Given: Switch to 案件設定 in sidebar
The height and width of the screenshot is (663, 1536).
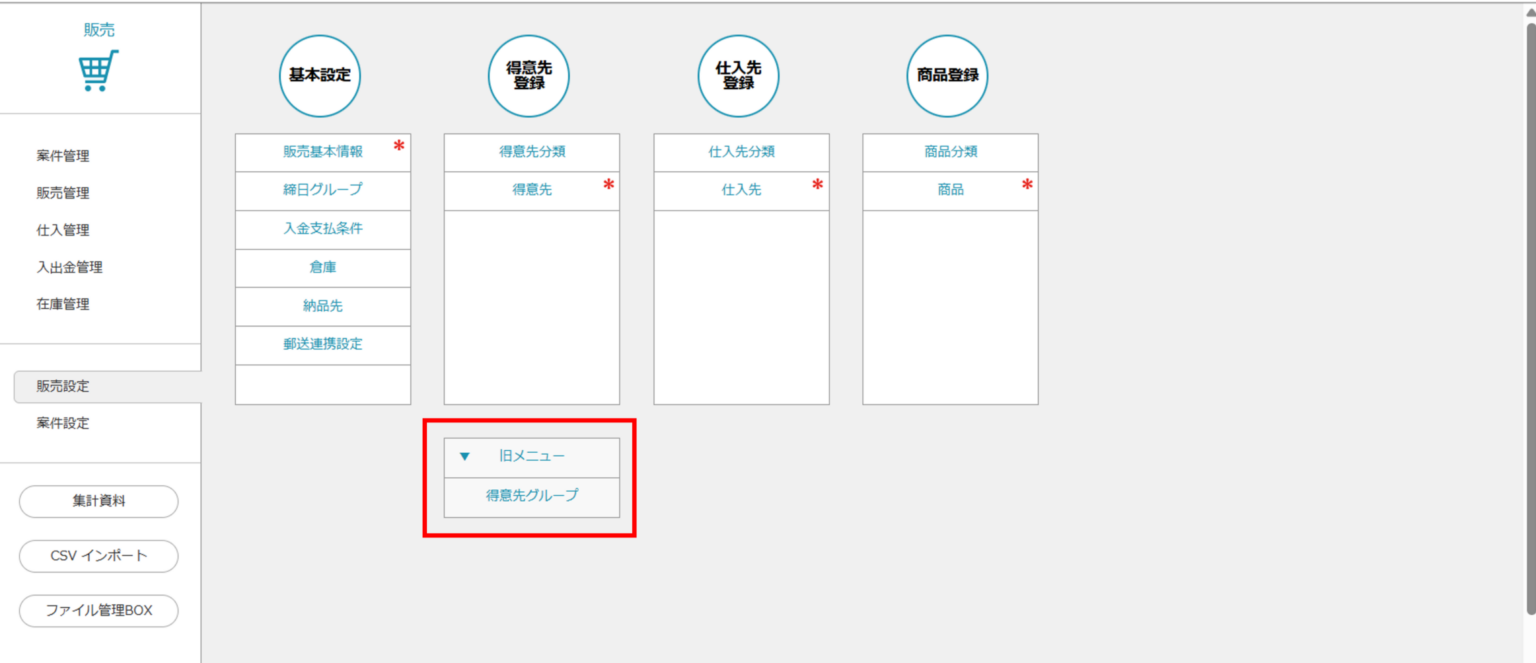Looking at the screenshot, I should coord(63,423).
